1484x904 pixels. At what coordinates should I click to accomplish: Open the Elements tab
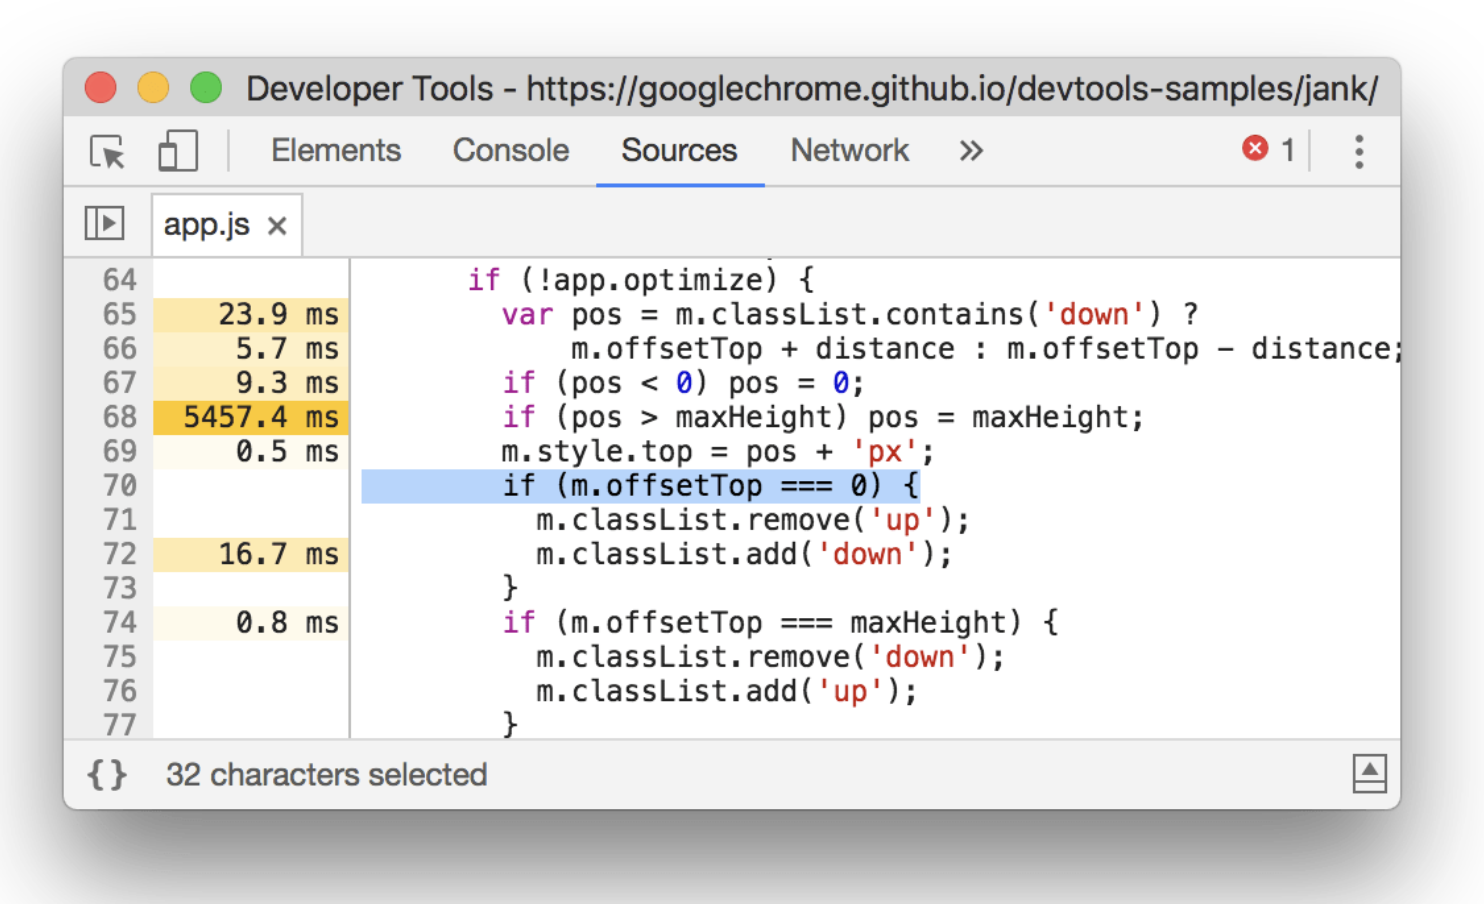[336, 150]
